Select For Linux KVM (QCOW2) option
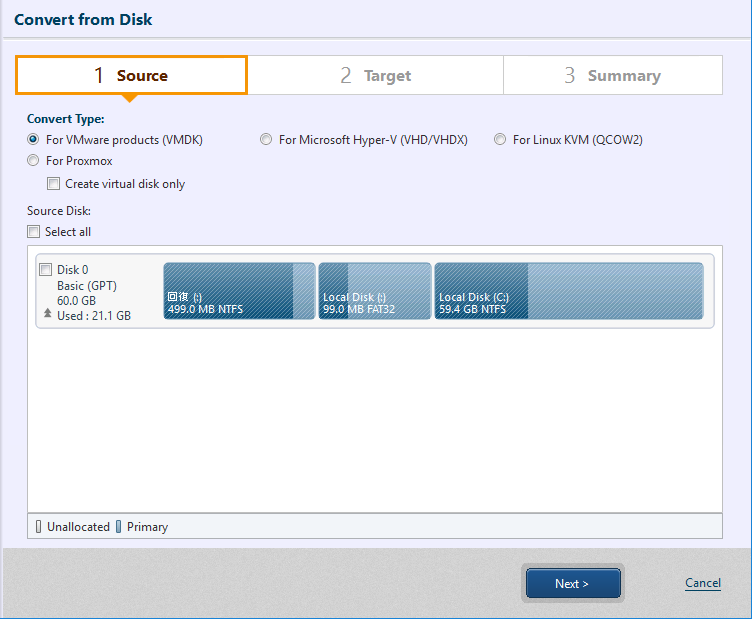Screen dimensions: 752x619 500,140
